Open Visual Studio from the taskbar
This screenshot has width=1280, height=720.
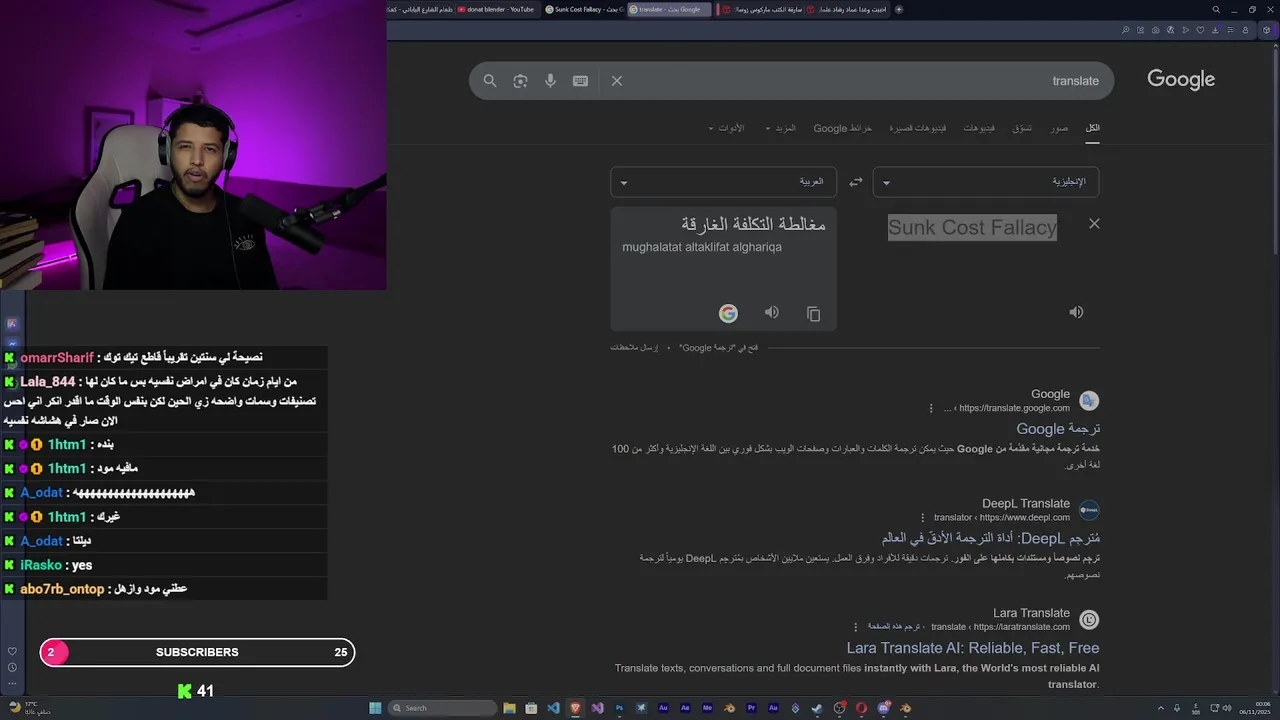point(597,708)
